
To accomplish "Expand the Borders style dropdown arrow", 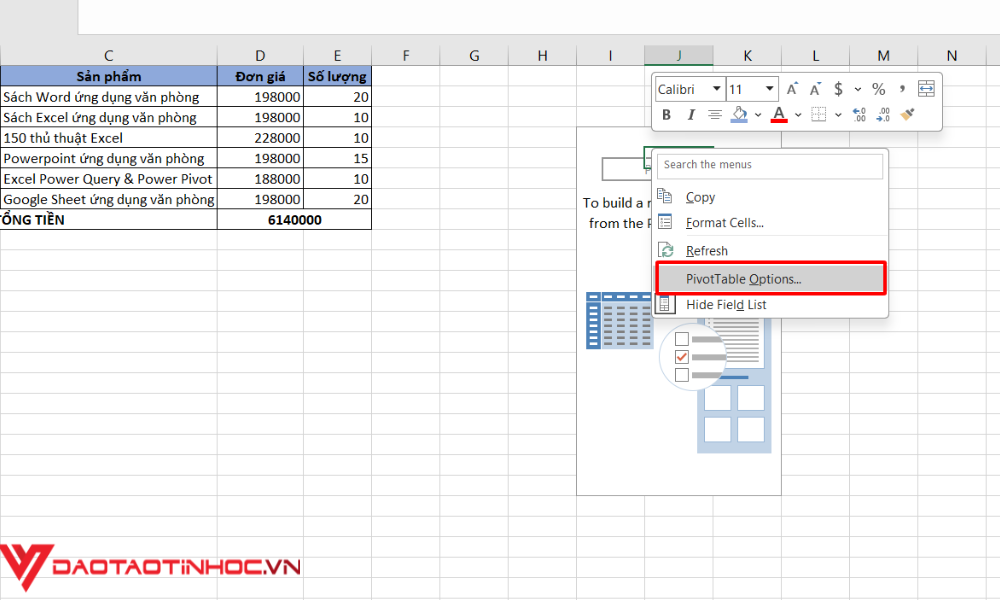I will pos(838,114).
